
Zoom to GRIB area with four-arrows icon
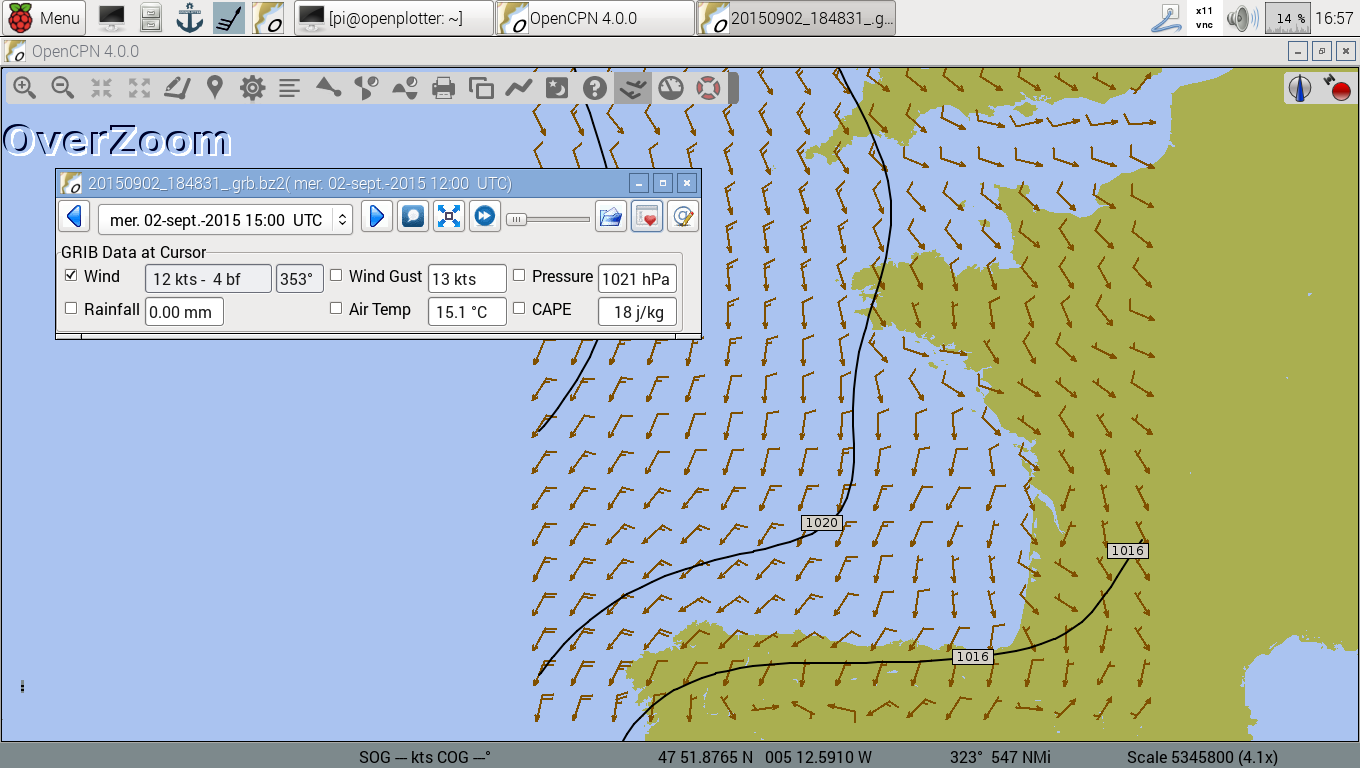449,216
